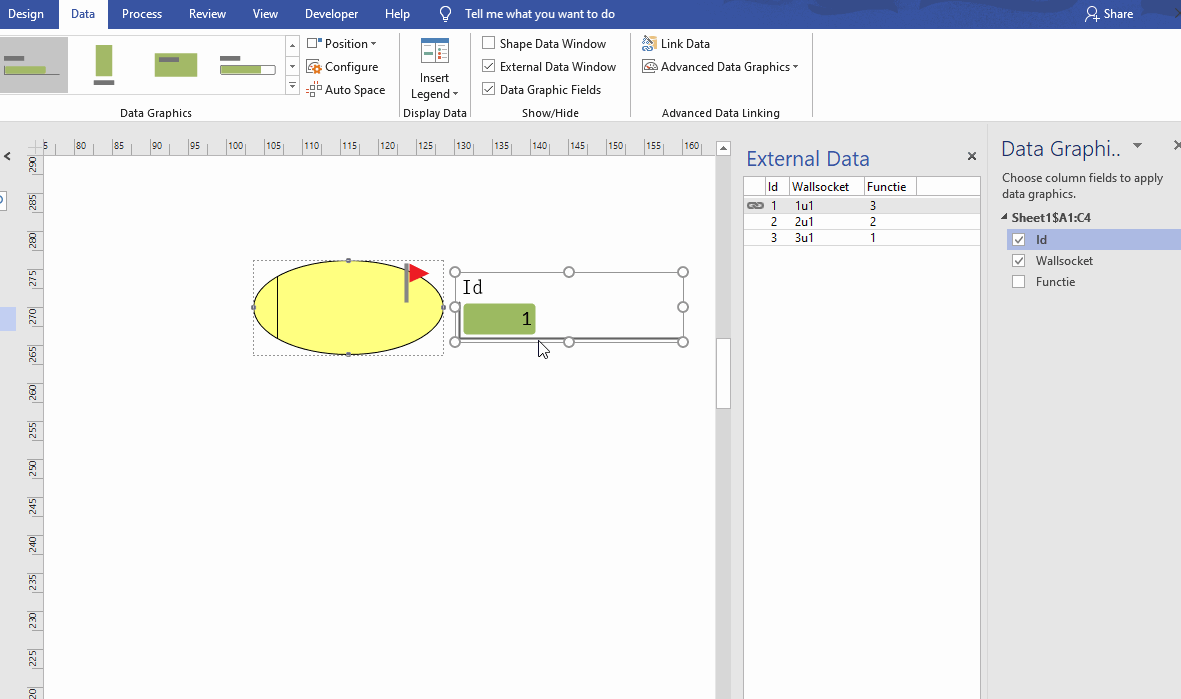Select the large green bar graphic style

click(x=175, y=65)
